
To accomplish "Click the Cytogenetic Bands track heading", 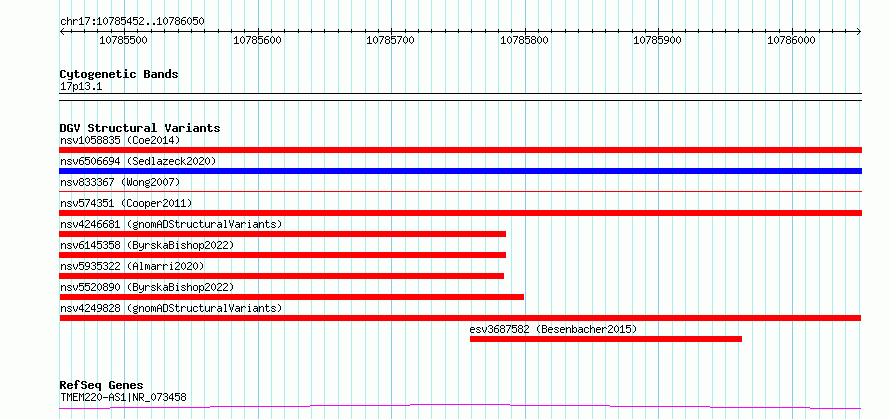I will 119,74.
